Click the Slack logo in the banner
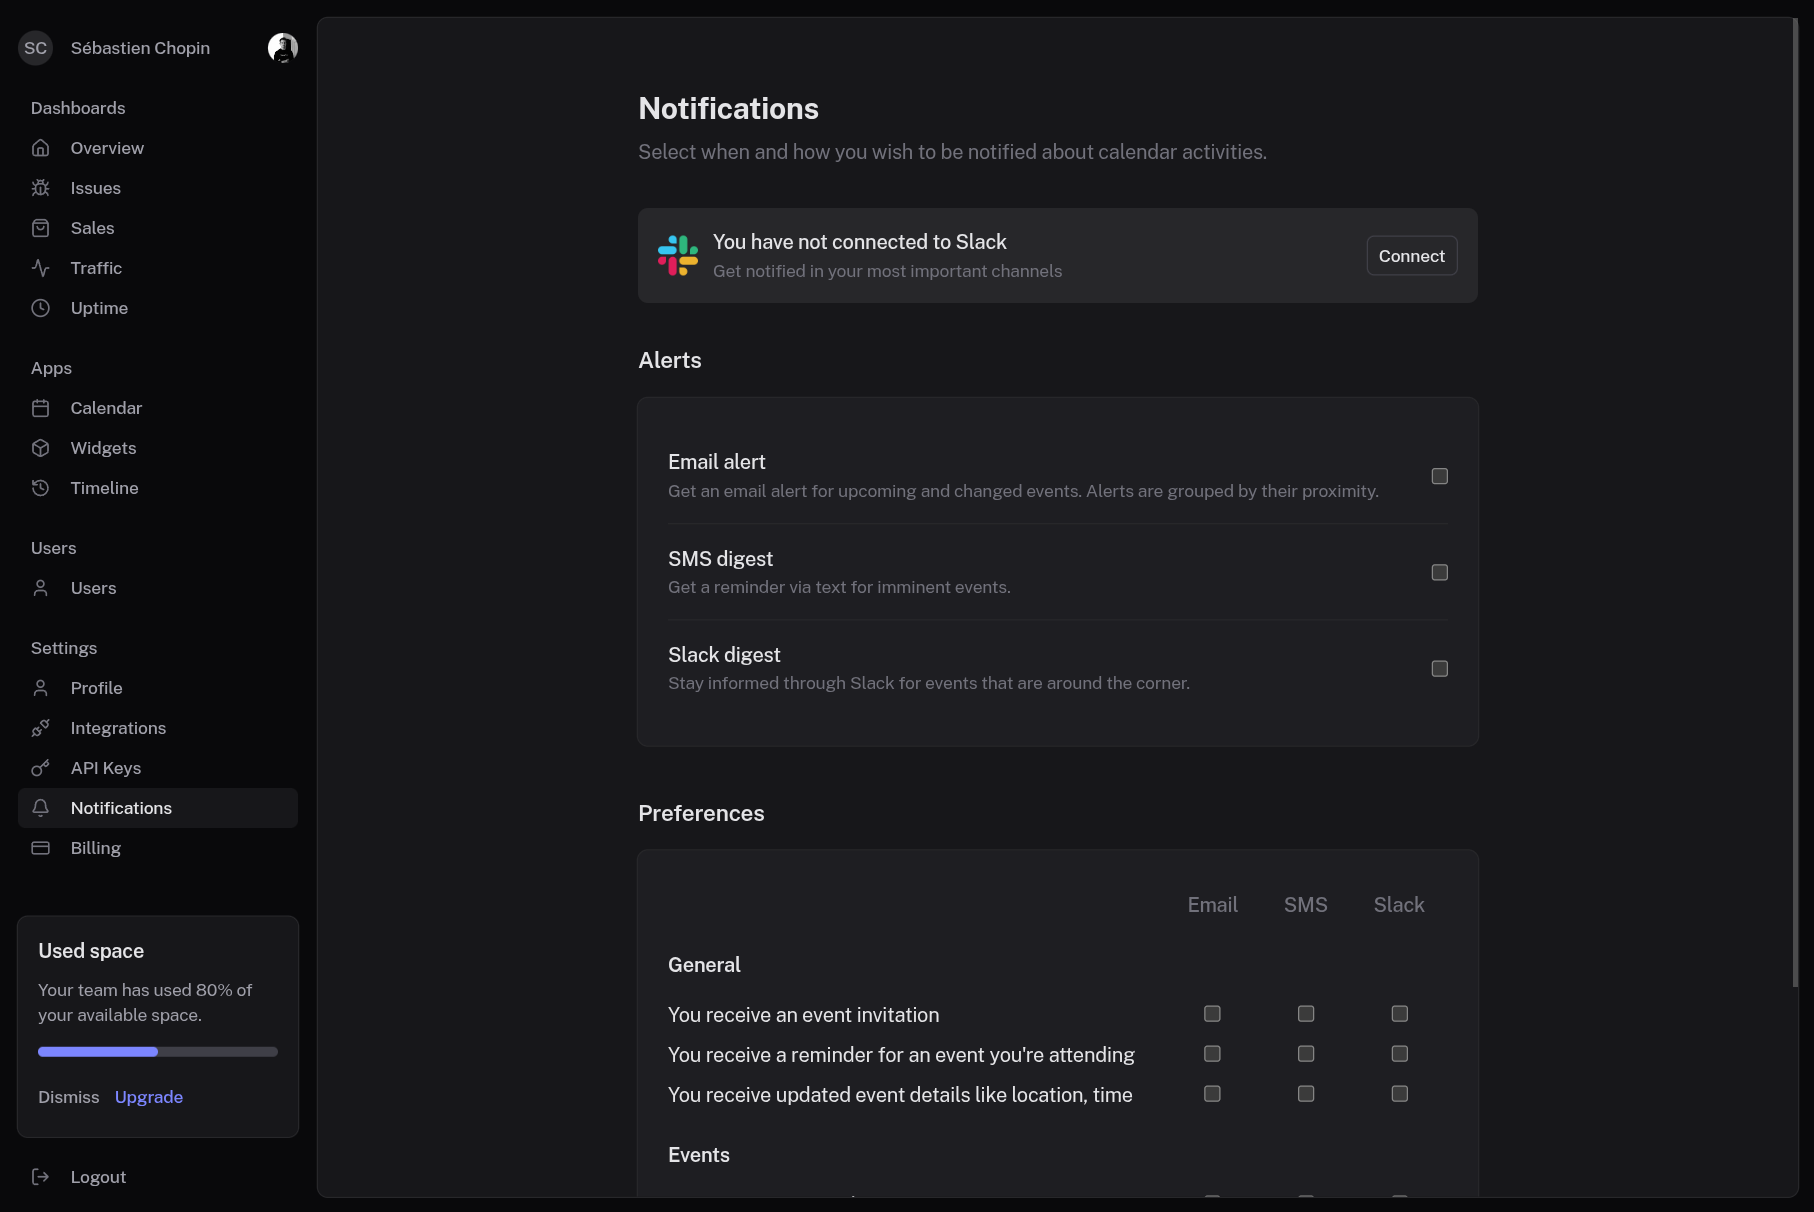1814x1212 pixels. pos(678,256)
